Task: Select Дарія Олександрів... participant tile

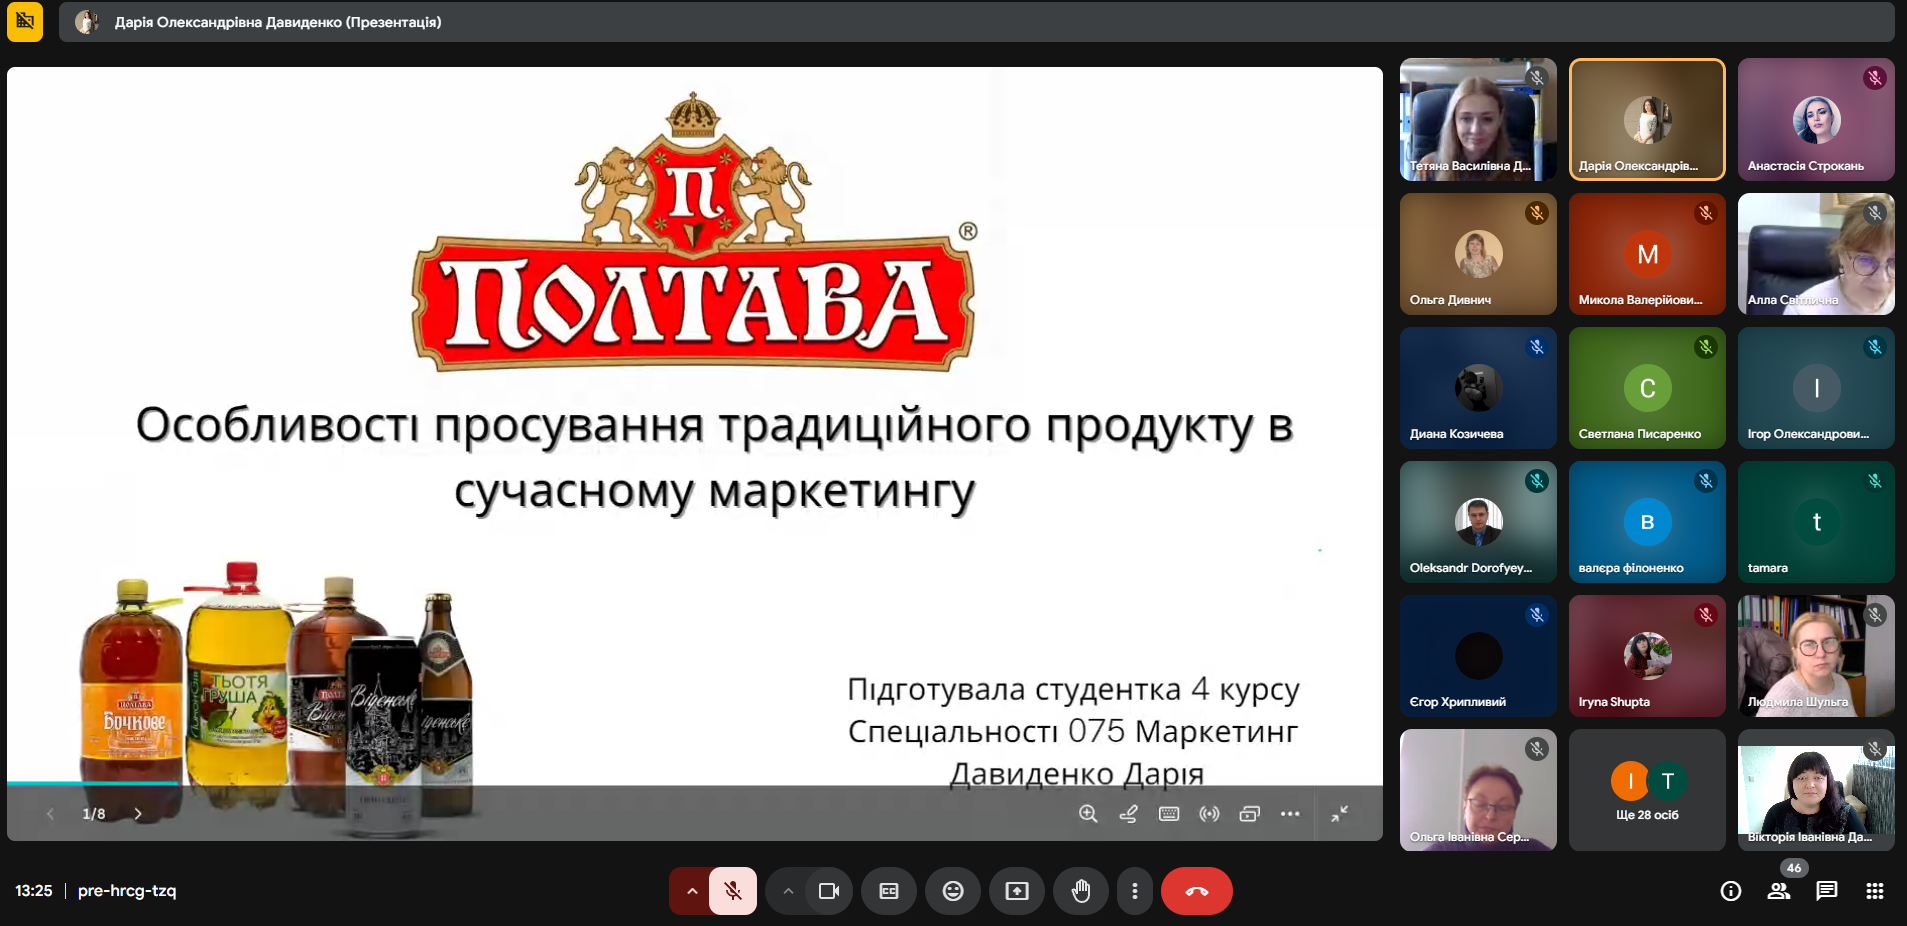Action: [x=1647, y=119]
